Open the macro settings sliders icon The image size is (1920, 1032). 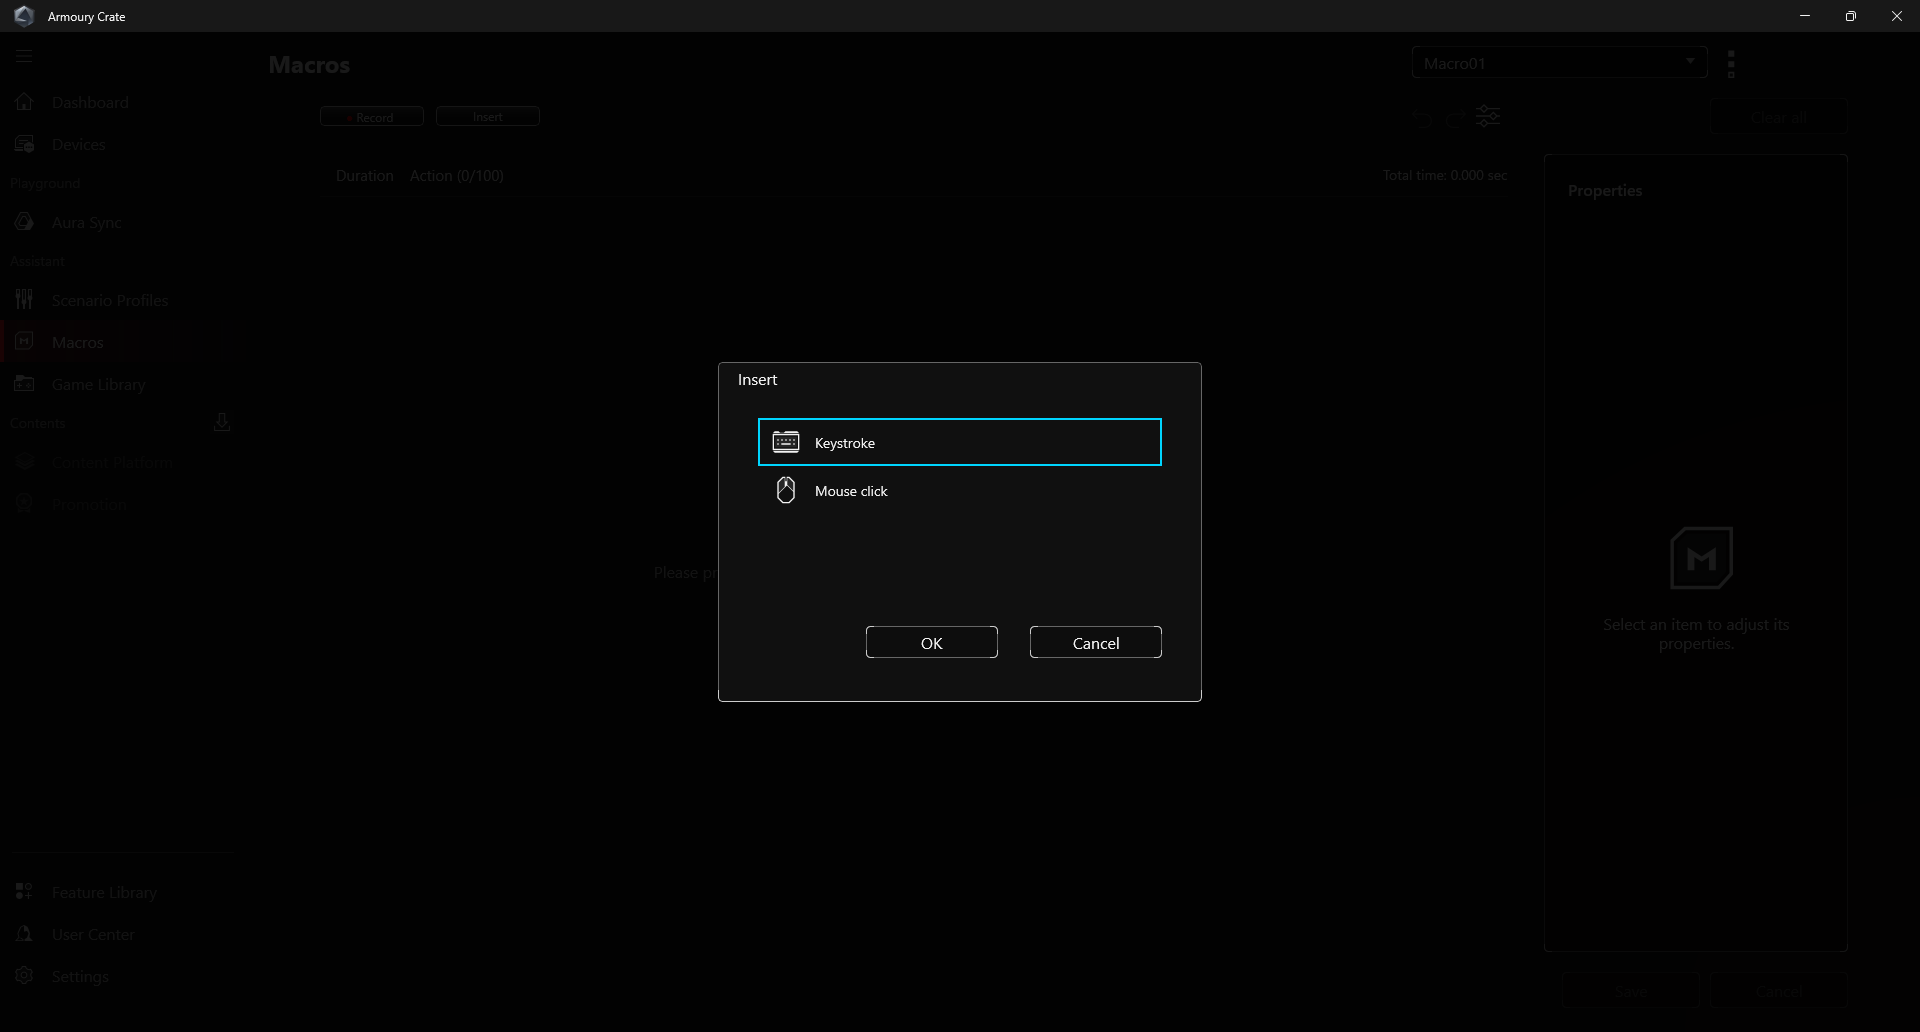pyautogui.click(x=1488, y=117)
